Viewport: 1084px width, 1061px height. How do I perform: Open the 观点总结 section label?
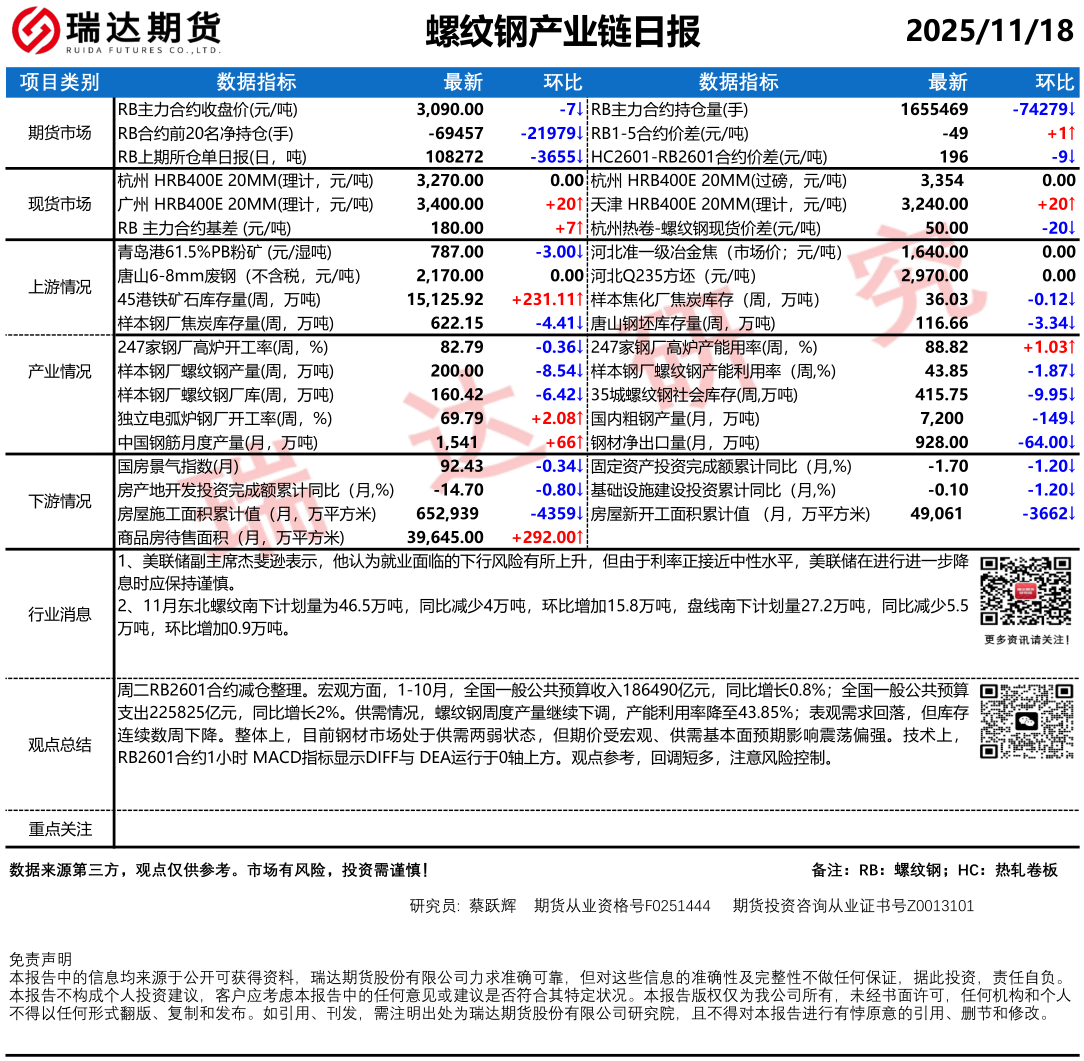pyautogui.click(x=60, y=745)
